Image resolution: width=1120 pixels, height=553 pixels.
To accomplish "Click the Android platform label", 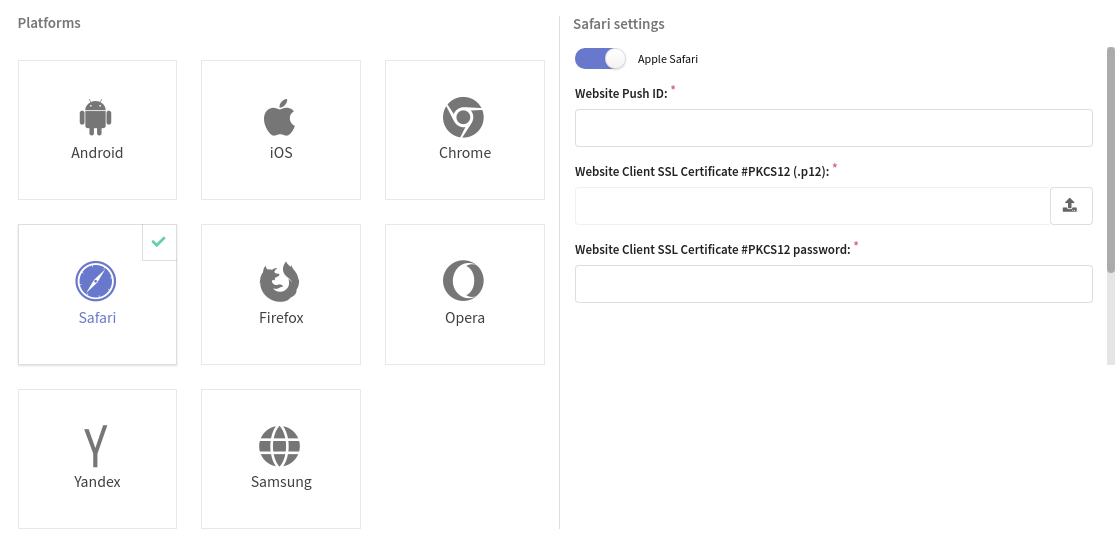I will click(x=97, y=153).
